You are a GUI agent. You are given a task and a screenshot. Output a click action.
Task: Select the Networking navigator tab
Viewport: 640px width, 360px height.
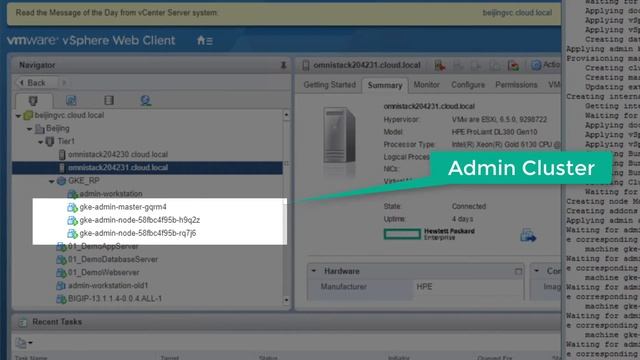tap(146, 100)
